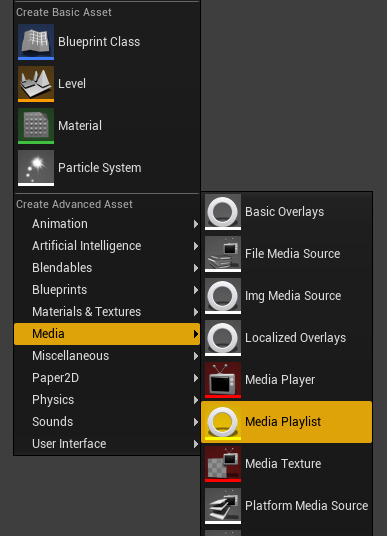This screenshot has height=536, width=387.
Task: Open the Materials & Textures submenu
Action: coord(107,312)
